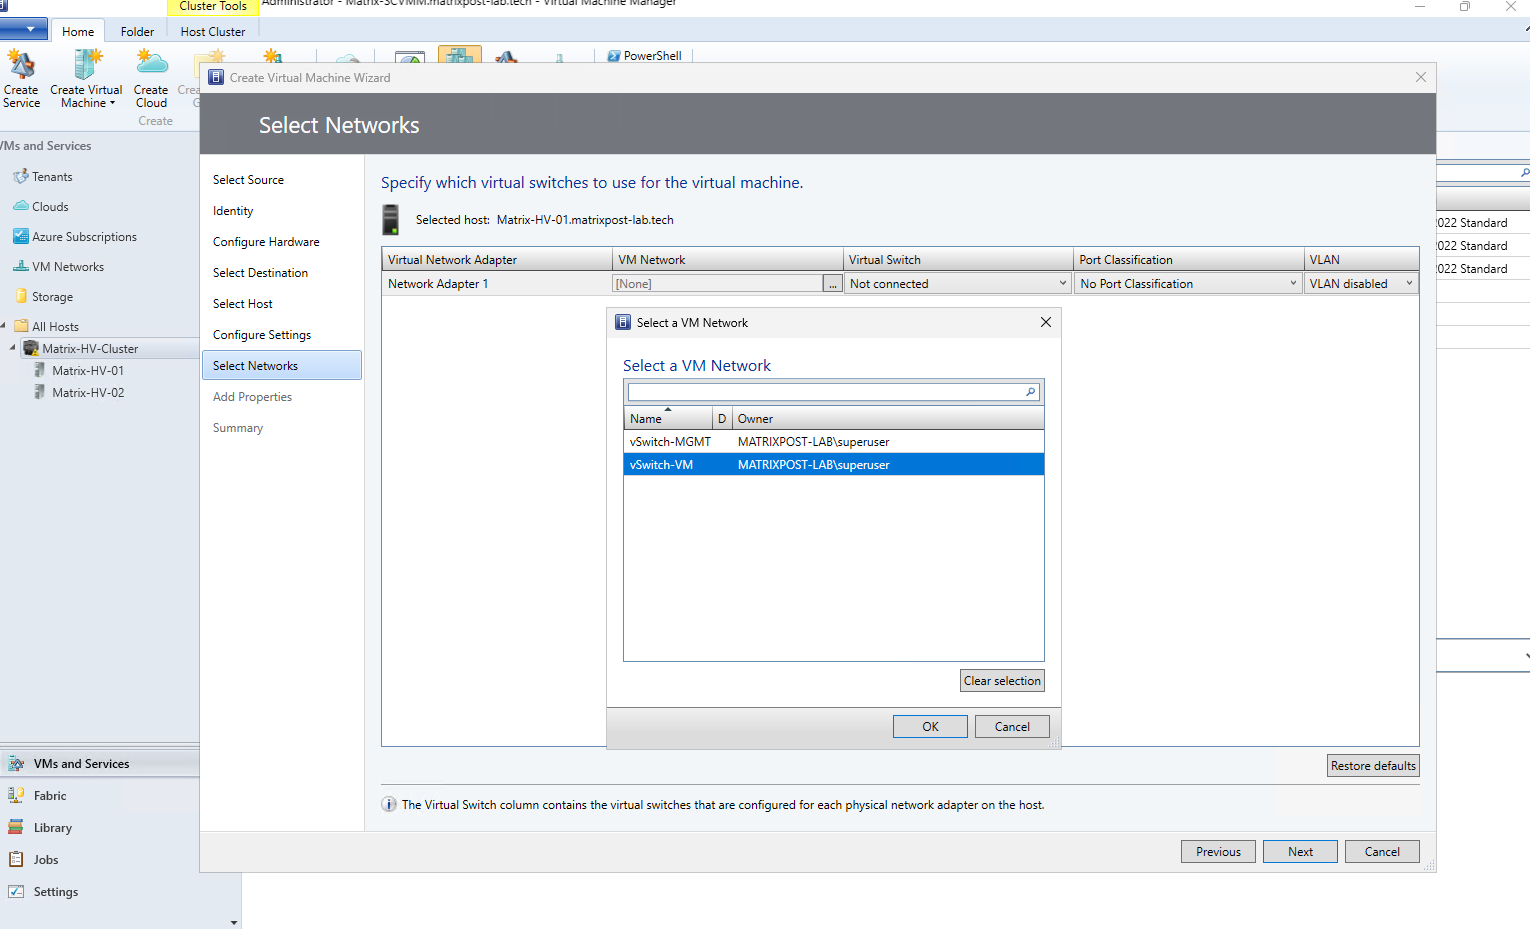1530x929 pixels.
Task: Click the Settings workspace icon
Action: click(16, 892)
